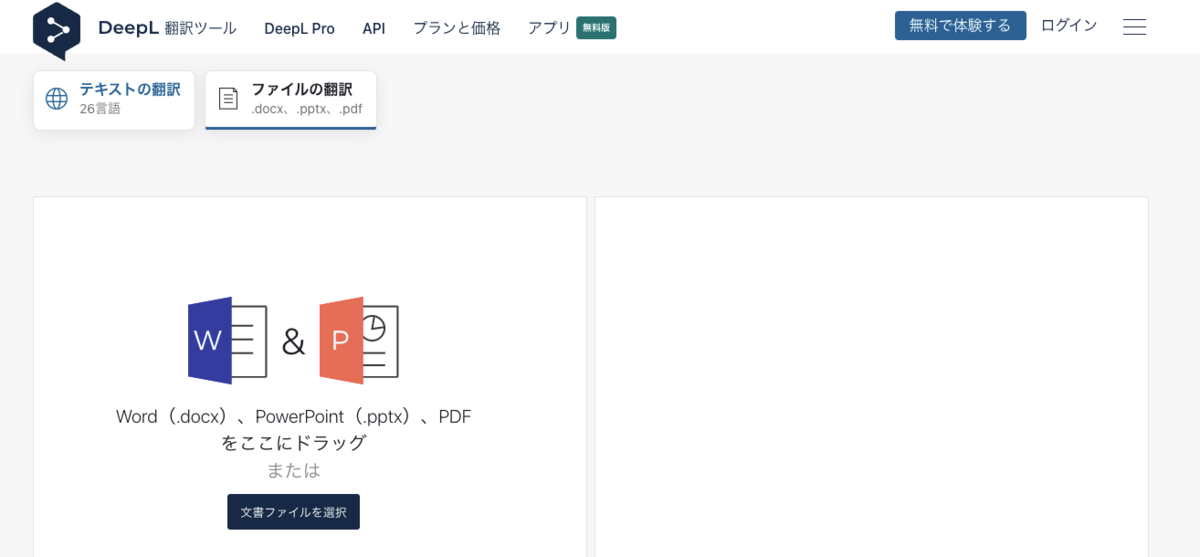Click the '.docx、.pptx、.pdf' text
This screenshot has height=557, width=1200.
point(307,109)
